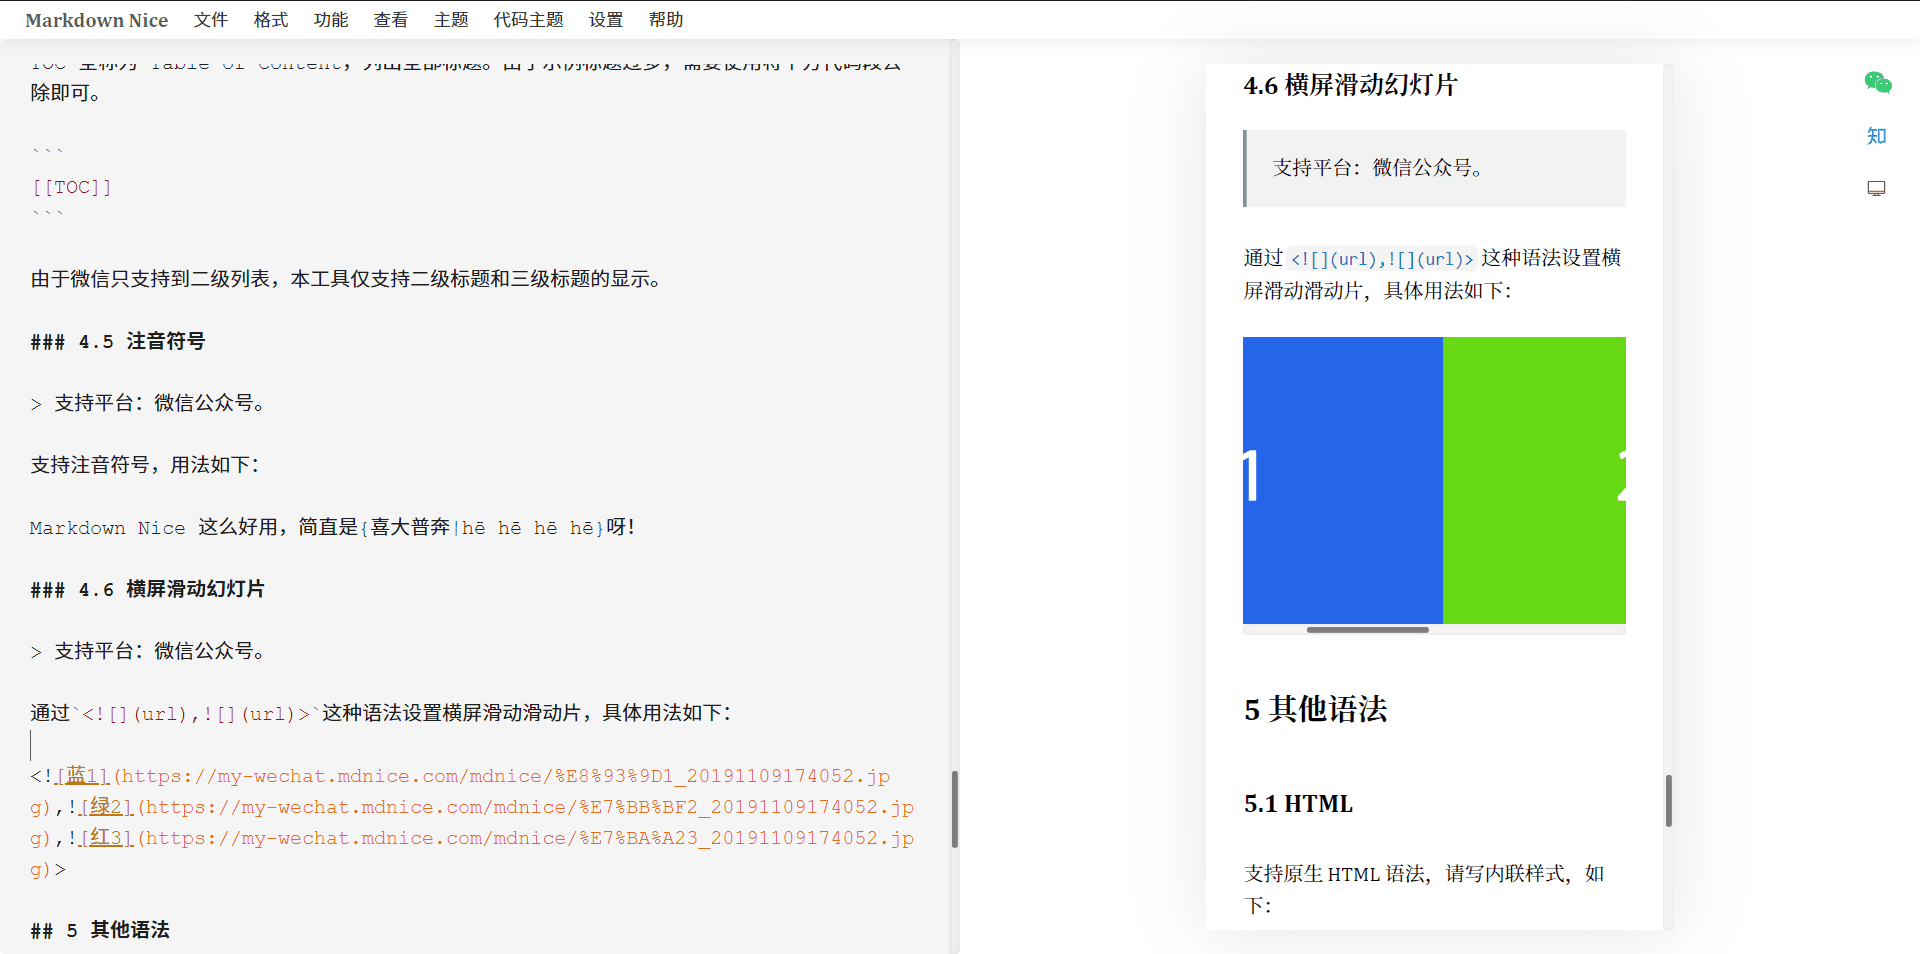Screen dimensions: 1920x954
Task: Click preview heading '4.6 横屏滑动幻灯片'
Action: (x=1350, y=85)
